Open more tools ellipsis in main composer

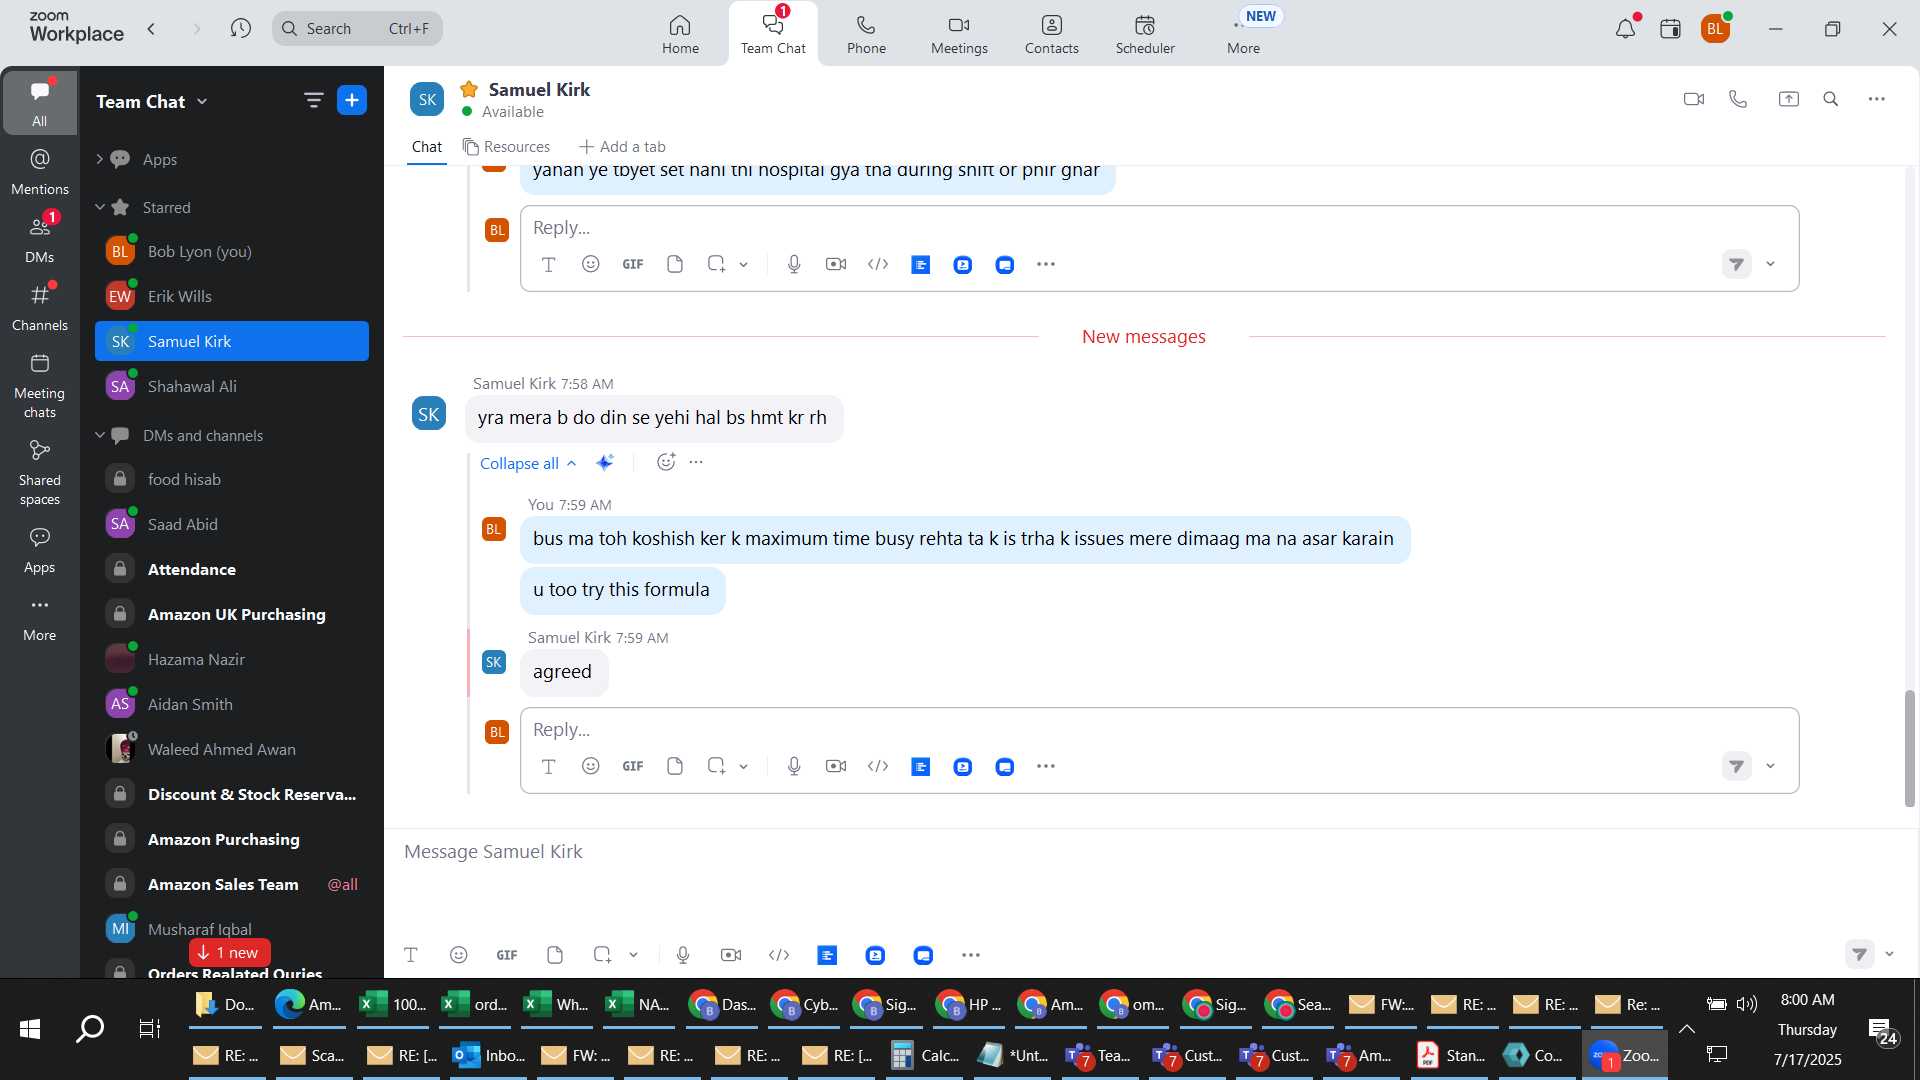pyautogui.click(x=971, y=955)
